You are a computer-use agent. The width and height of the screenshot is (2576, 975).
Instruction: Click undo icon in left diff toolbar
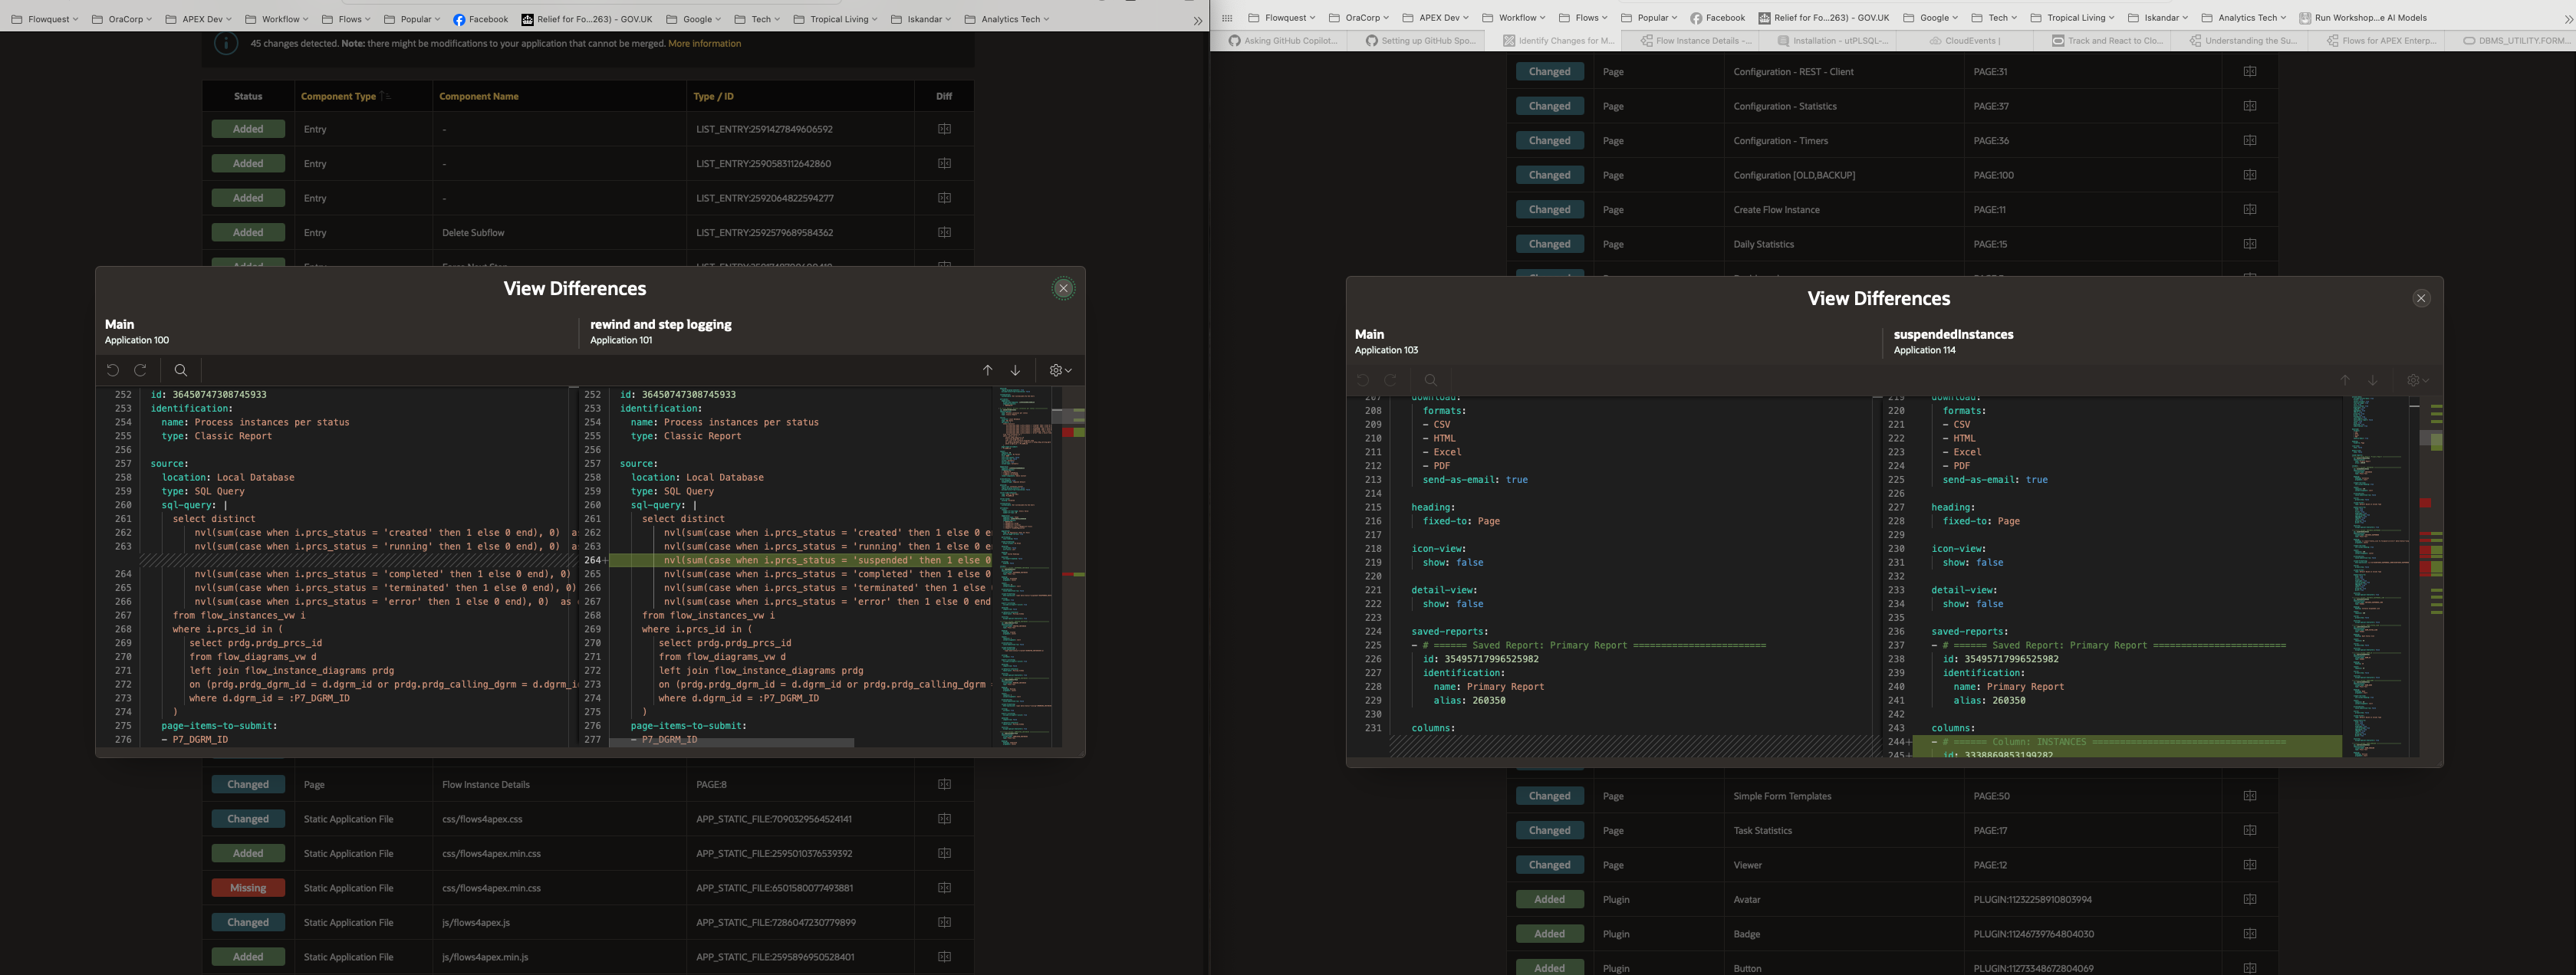(x=113, y=370)
